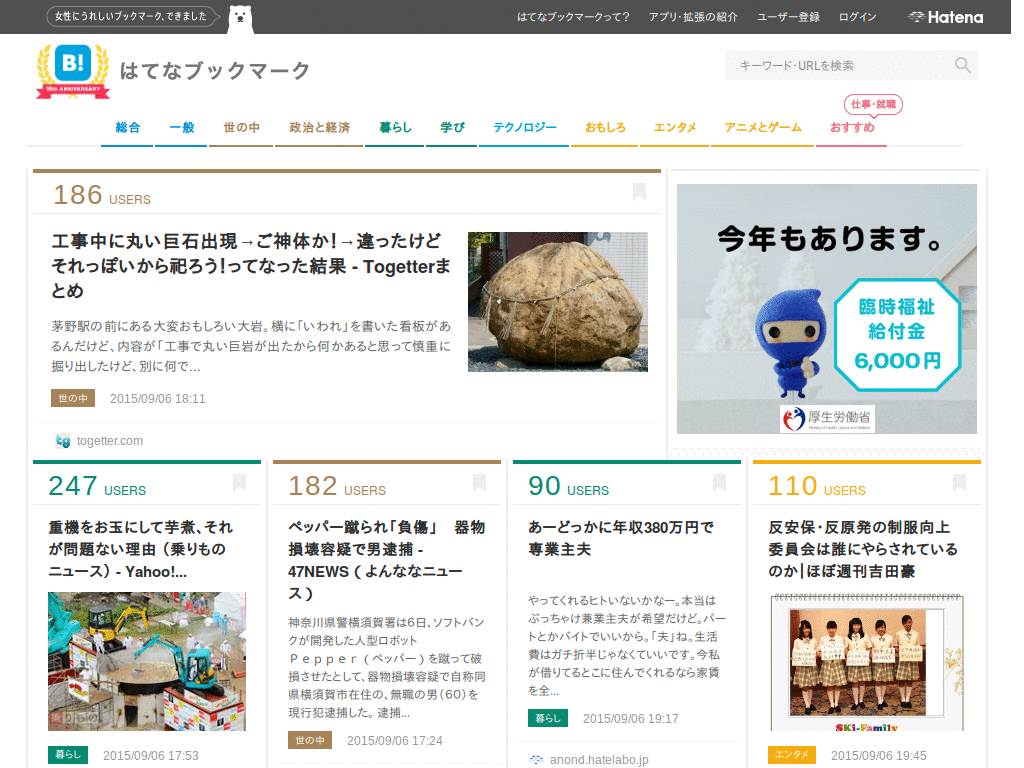Open the はてなブックマークって? link
1024x768 pixels.
[x=573, y=17]
